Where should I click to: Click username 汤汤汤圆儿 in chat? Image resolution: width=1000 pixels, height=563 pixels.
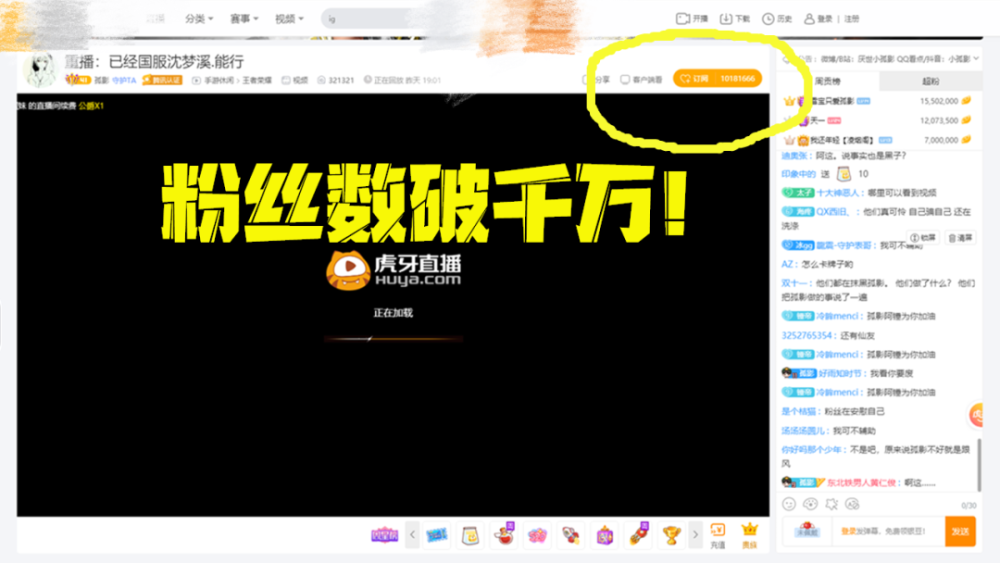tap(805, 430)
